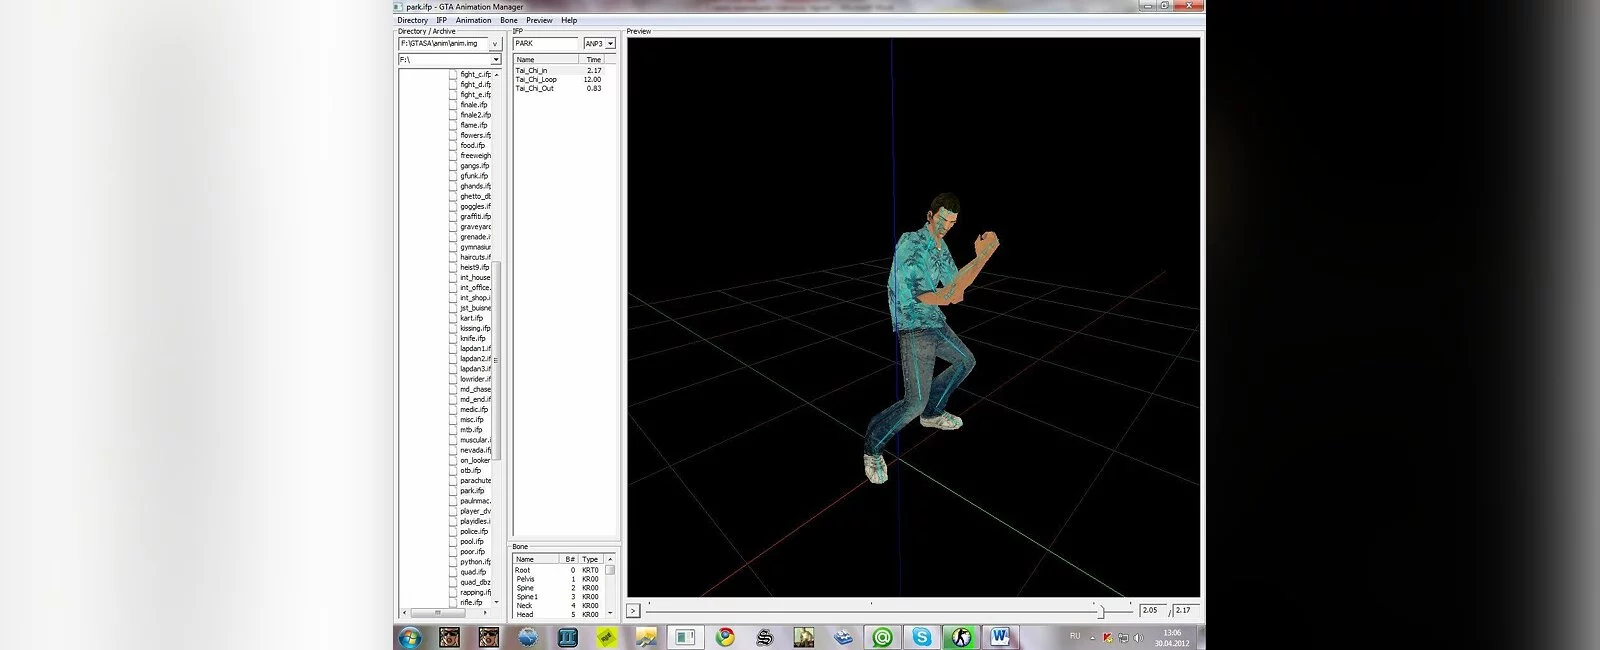Click the yellow-green sticker taskbar icon
The height and width of the screenshot is (650, 1600).
(607, 637)
